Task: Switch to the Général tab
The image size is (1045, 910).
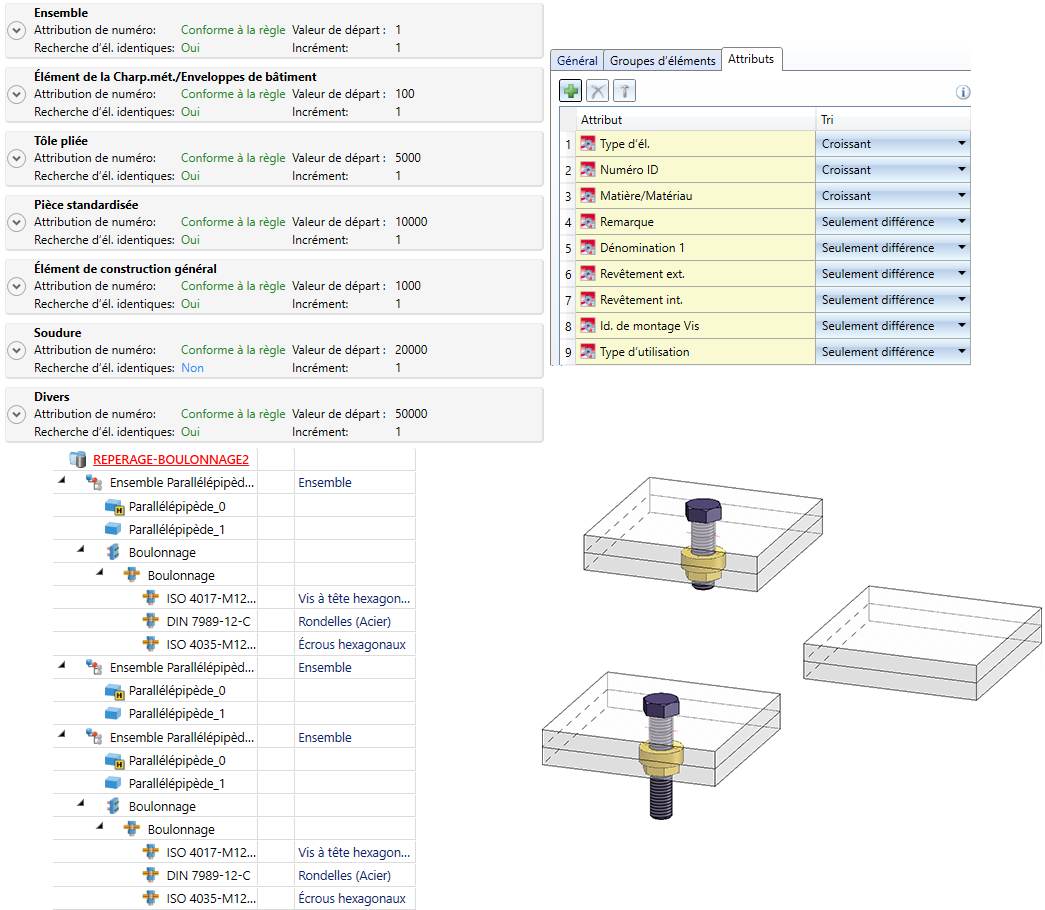Action: [x=577, y=61]
